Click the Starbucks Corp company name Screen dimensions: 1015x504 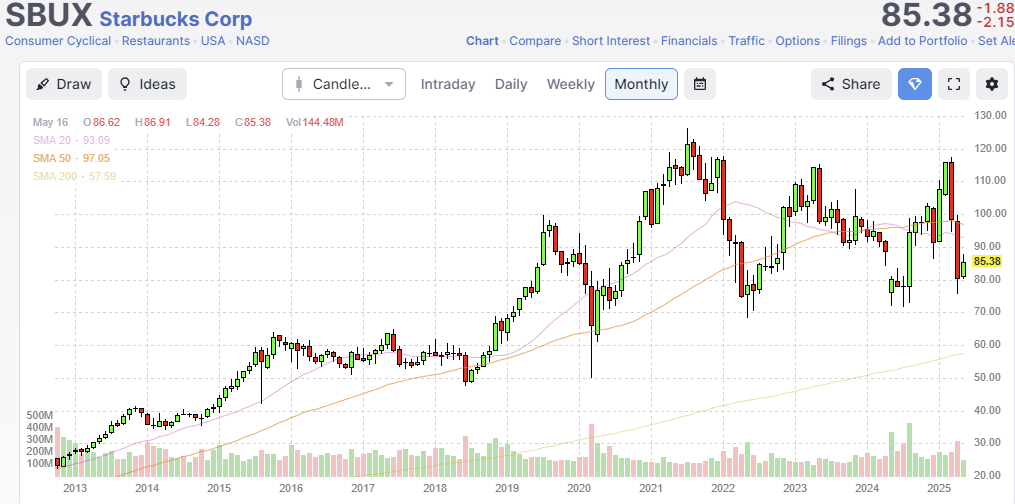tap(176, 19)
